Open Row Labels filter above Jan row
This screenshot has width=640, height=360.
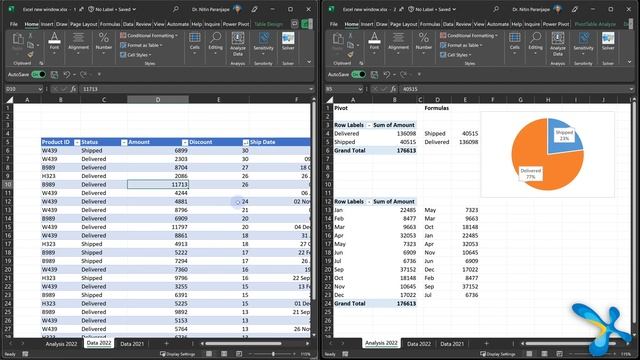pyautogui.click(x=369, y=202)
